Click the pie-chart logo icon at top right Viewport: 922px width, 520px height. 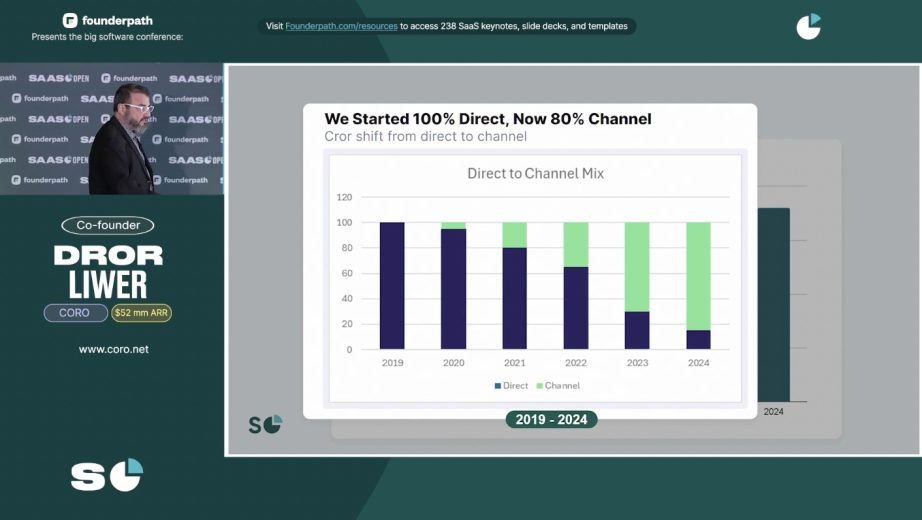click(809, 26)
